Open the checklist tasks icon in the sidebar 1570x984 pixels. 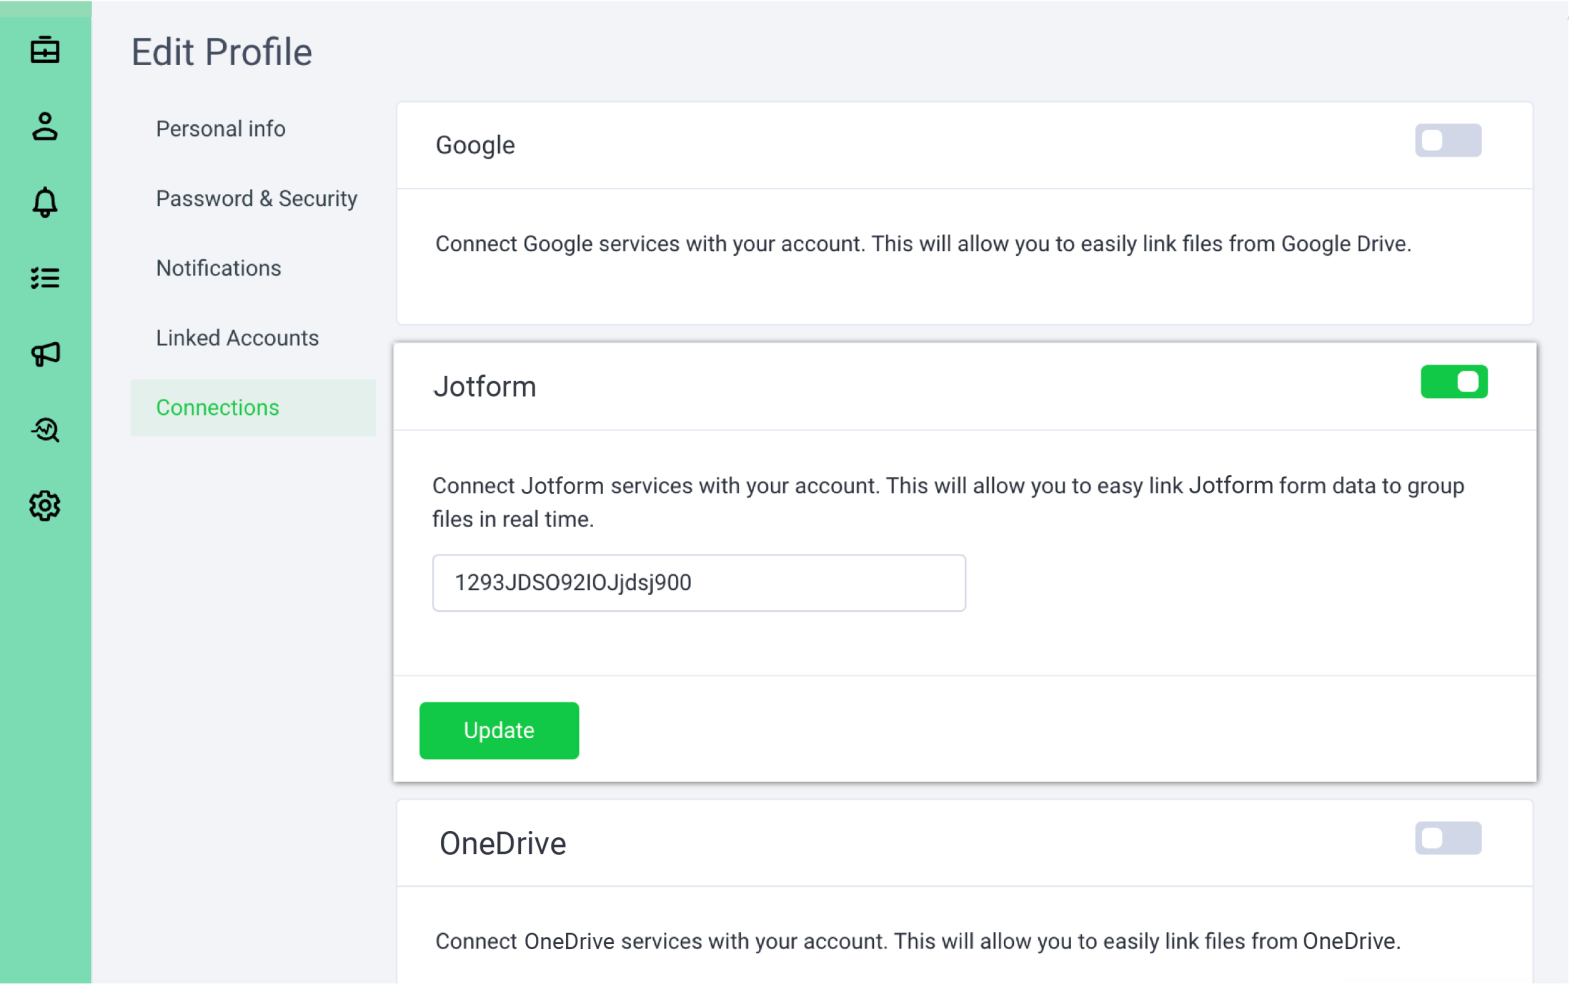(x=45, y=278)
